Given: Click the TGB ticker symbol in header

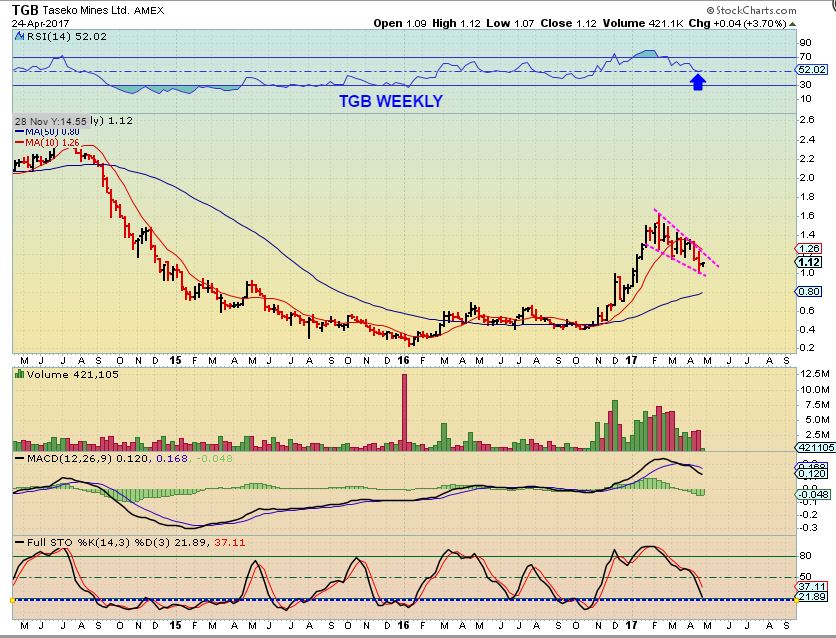Looking at the screenshot, I should [25, 10].
